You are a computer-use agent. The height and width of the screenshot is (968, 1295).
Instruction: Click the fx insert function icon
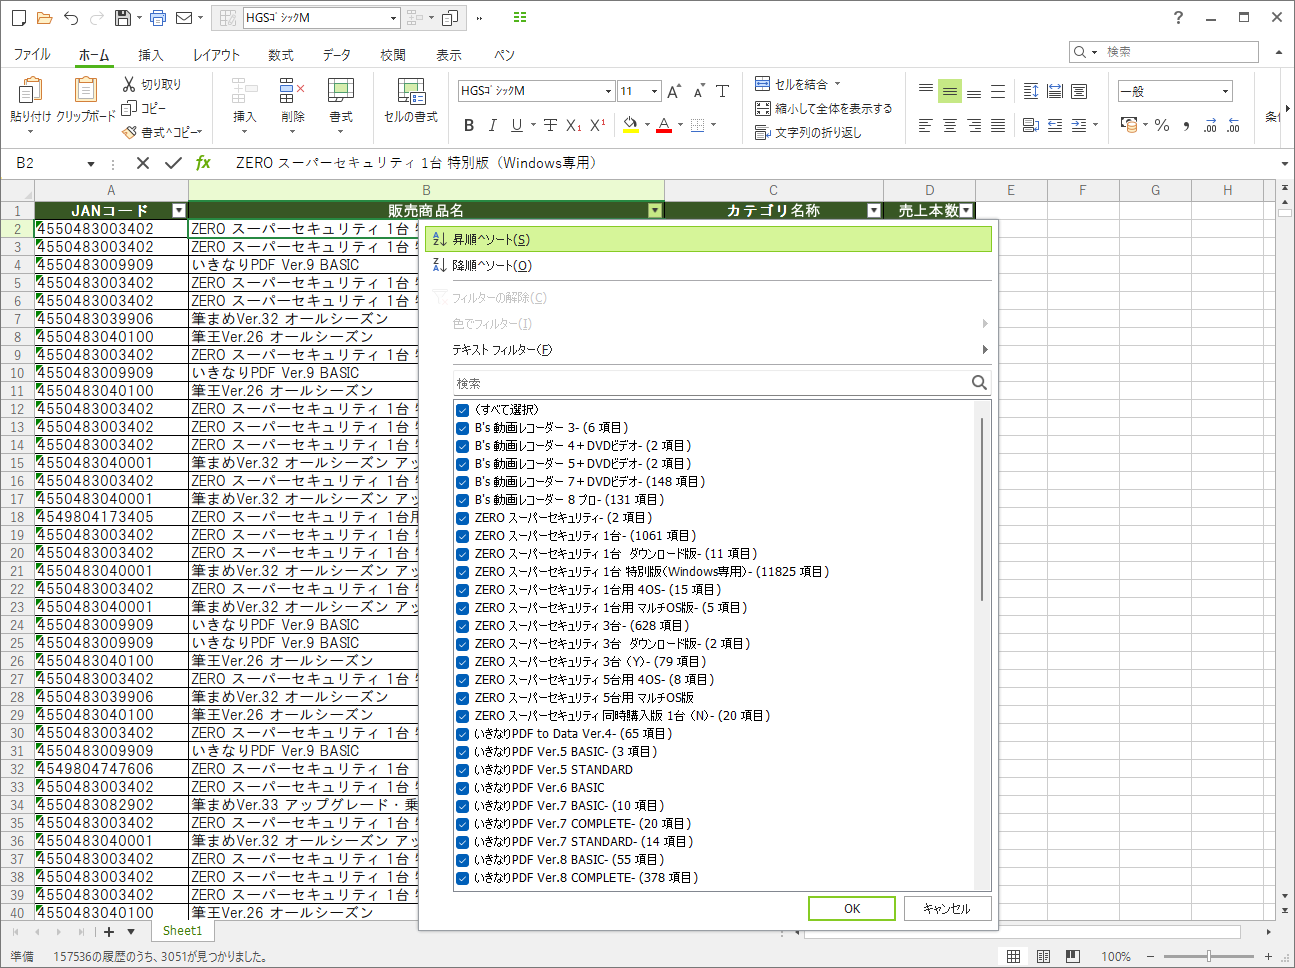coord(203,163)
